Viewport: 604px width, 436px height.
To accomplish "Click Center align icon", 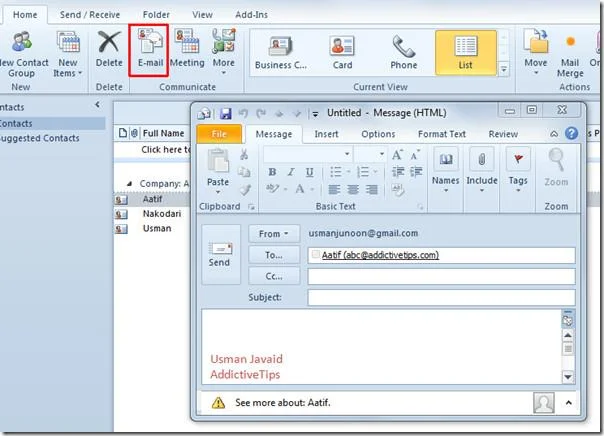I will [353, 189].
